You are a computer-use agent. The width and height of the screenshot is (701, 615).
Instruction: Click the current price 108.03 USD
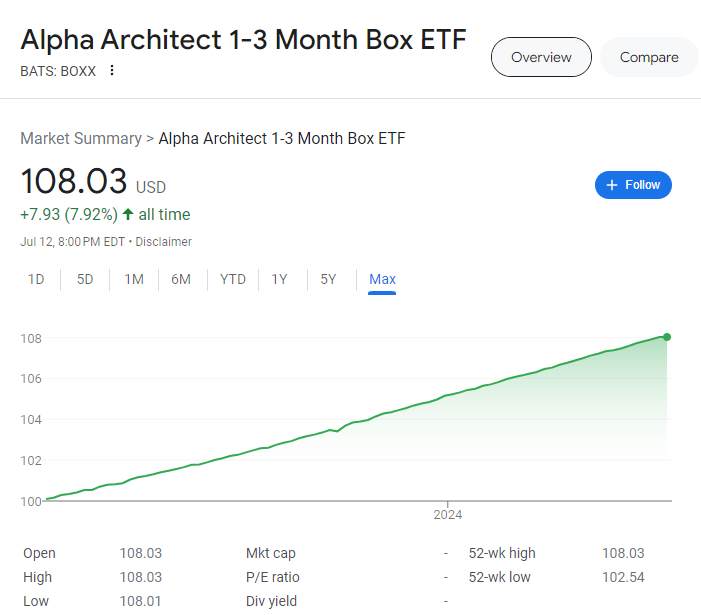[93, 181]
